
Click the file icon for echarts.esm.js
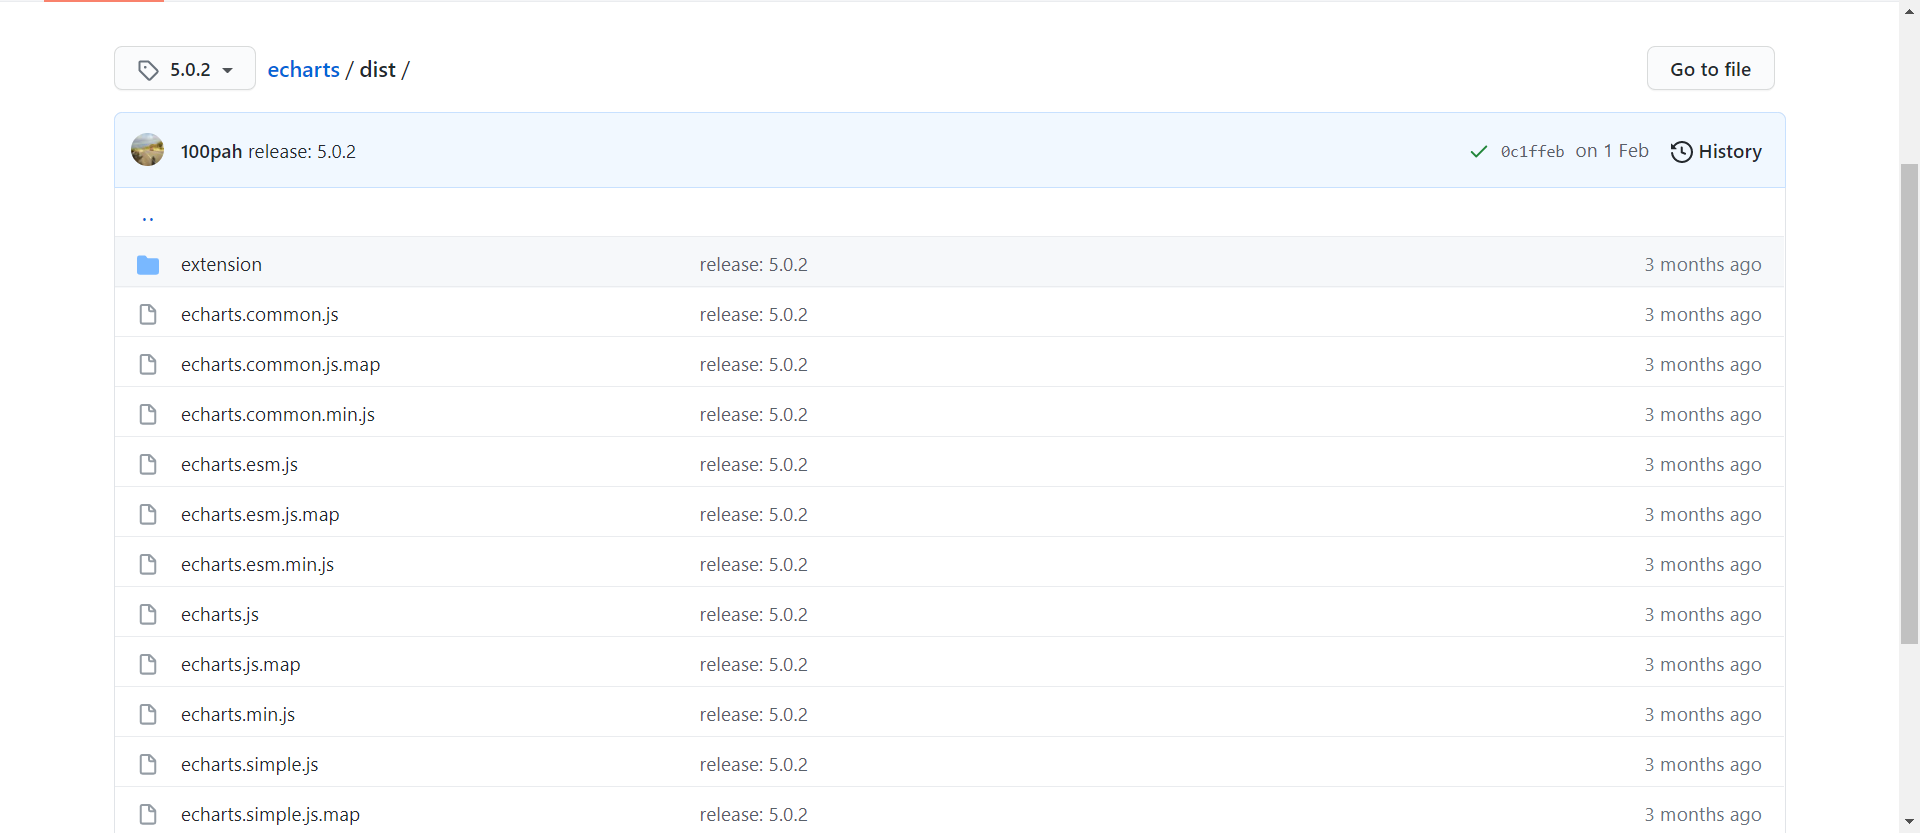(x=148, y=465)
